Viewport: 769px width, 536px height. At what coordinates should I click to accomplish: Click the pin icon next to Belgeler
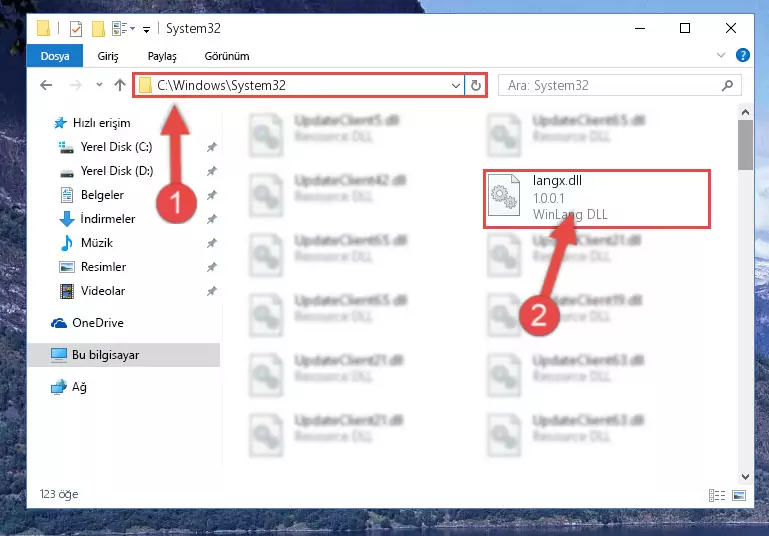pyautogui.click(x=211, y=195)
